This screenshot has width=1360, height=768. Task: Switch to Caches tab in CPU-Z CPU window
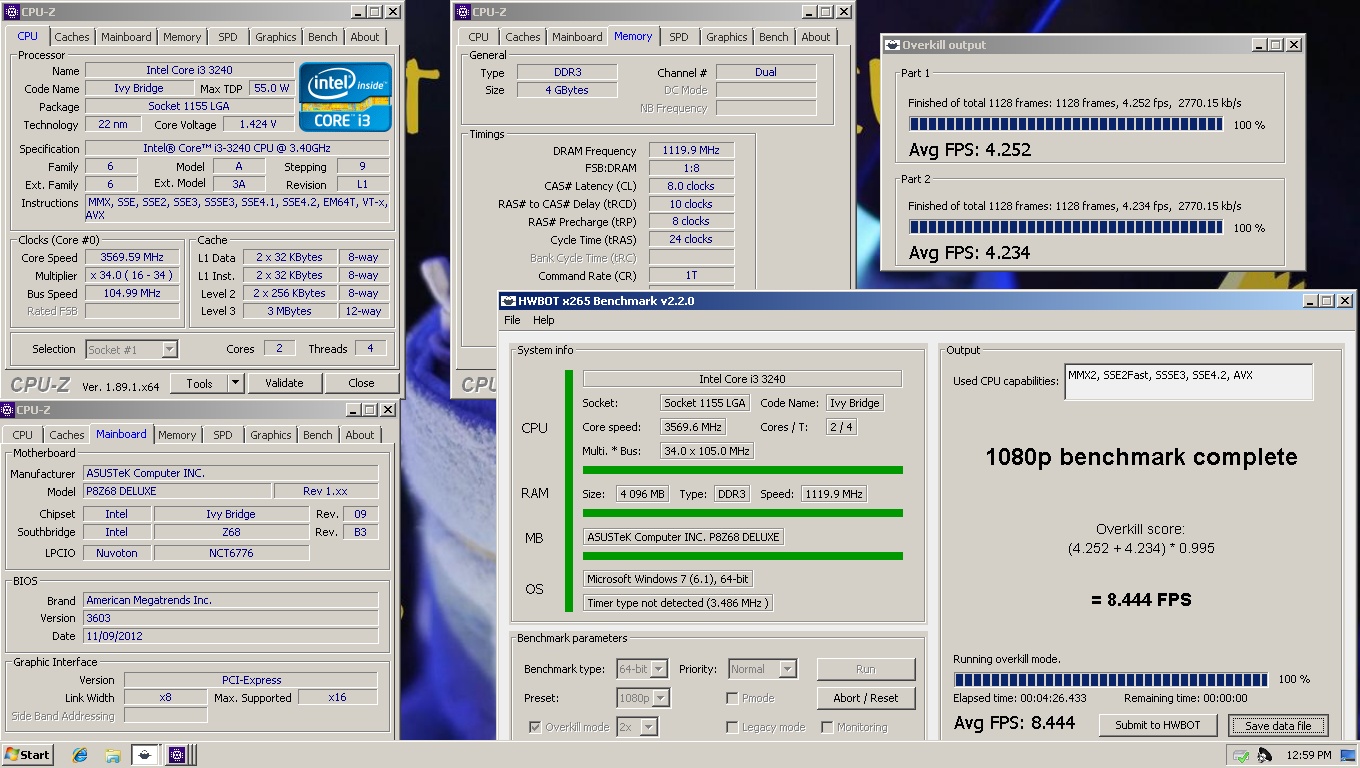pyautogui.click(x=72, y=37)
